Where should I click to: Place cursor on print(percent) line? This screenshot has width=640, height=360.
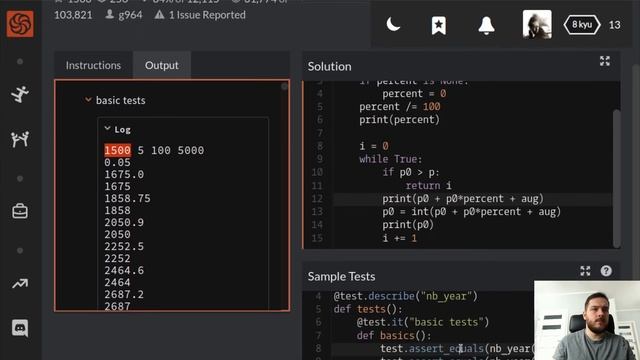400,120
